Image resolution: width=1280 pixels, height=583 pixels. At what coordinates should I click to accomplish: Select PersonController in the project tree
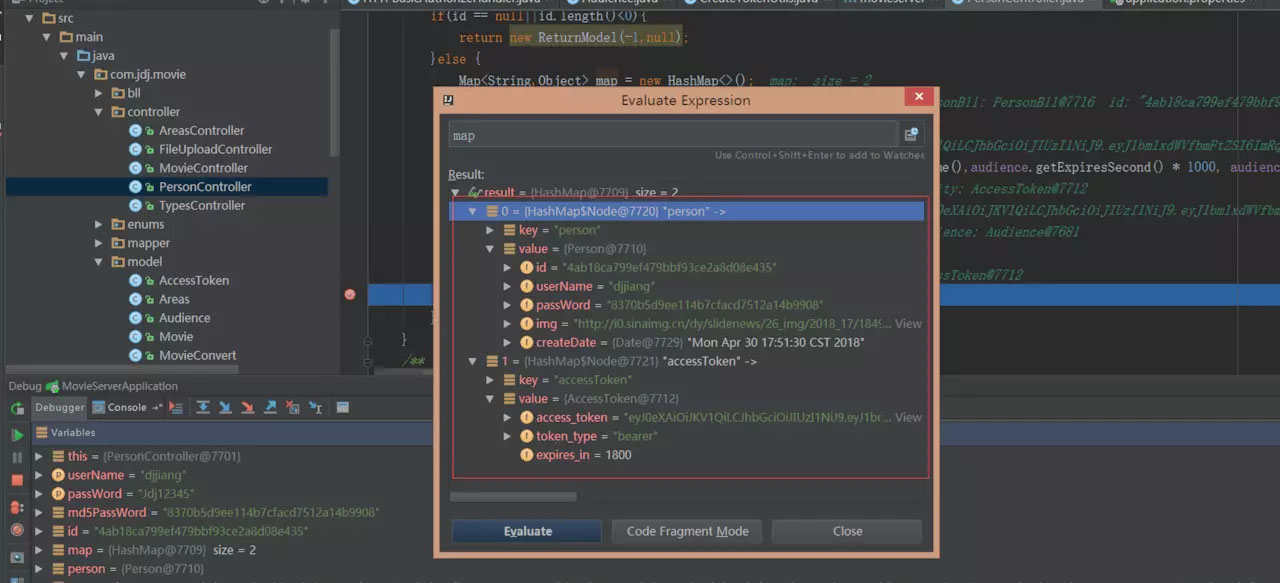[x=205, y=187]
